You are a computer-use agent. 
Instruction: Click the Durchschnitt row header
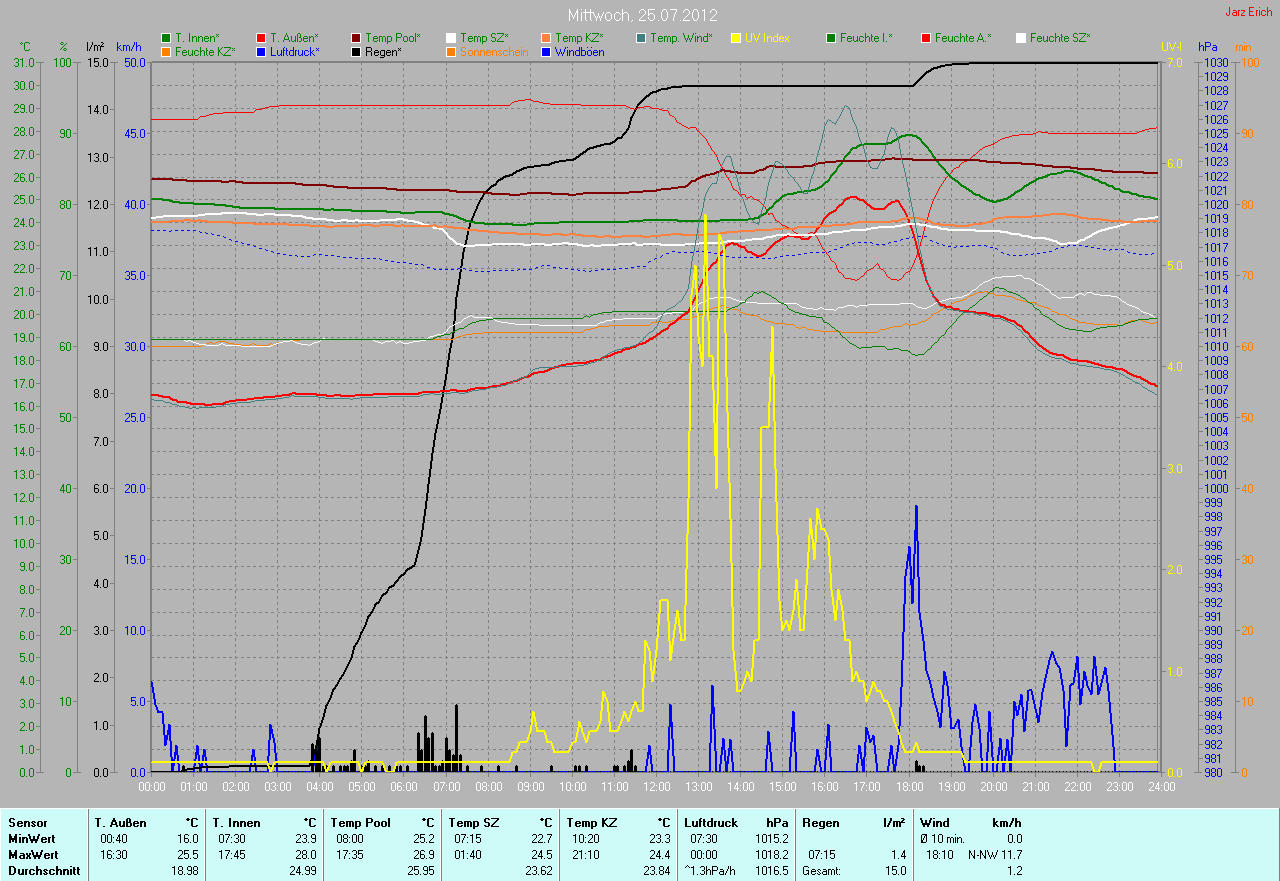click(x=43, y=871)
